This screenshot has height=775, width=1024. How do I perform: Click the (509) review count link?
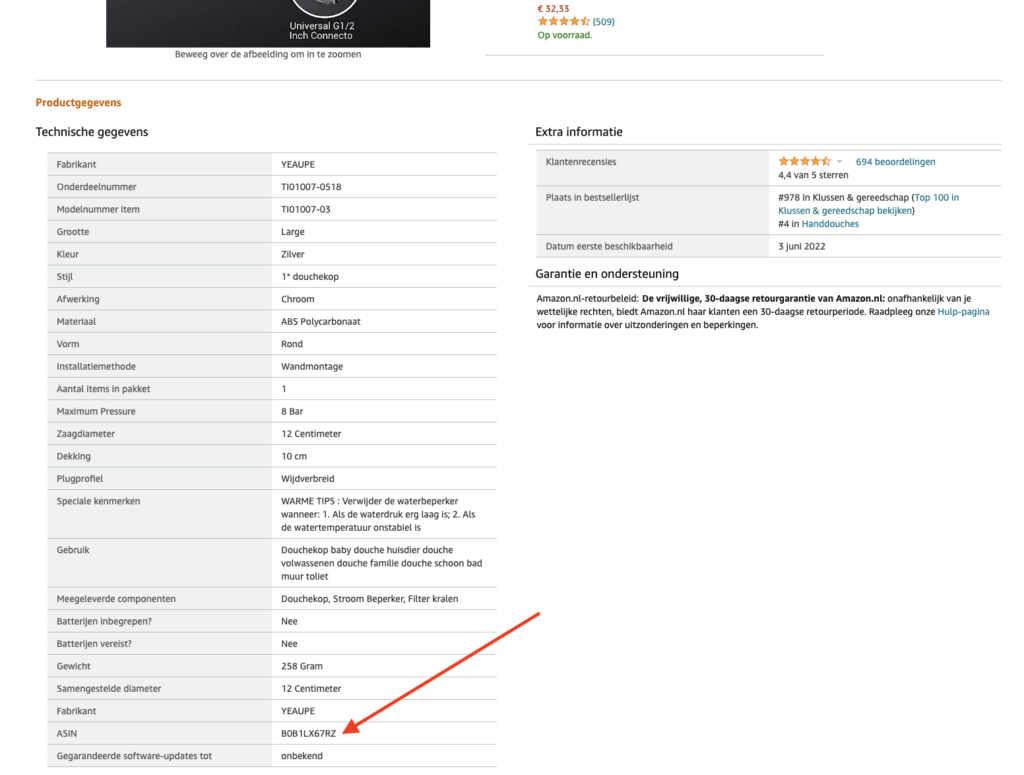tap(603, 22)
